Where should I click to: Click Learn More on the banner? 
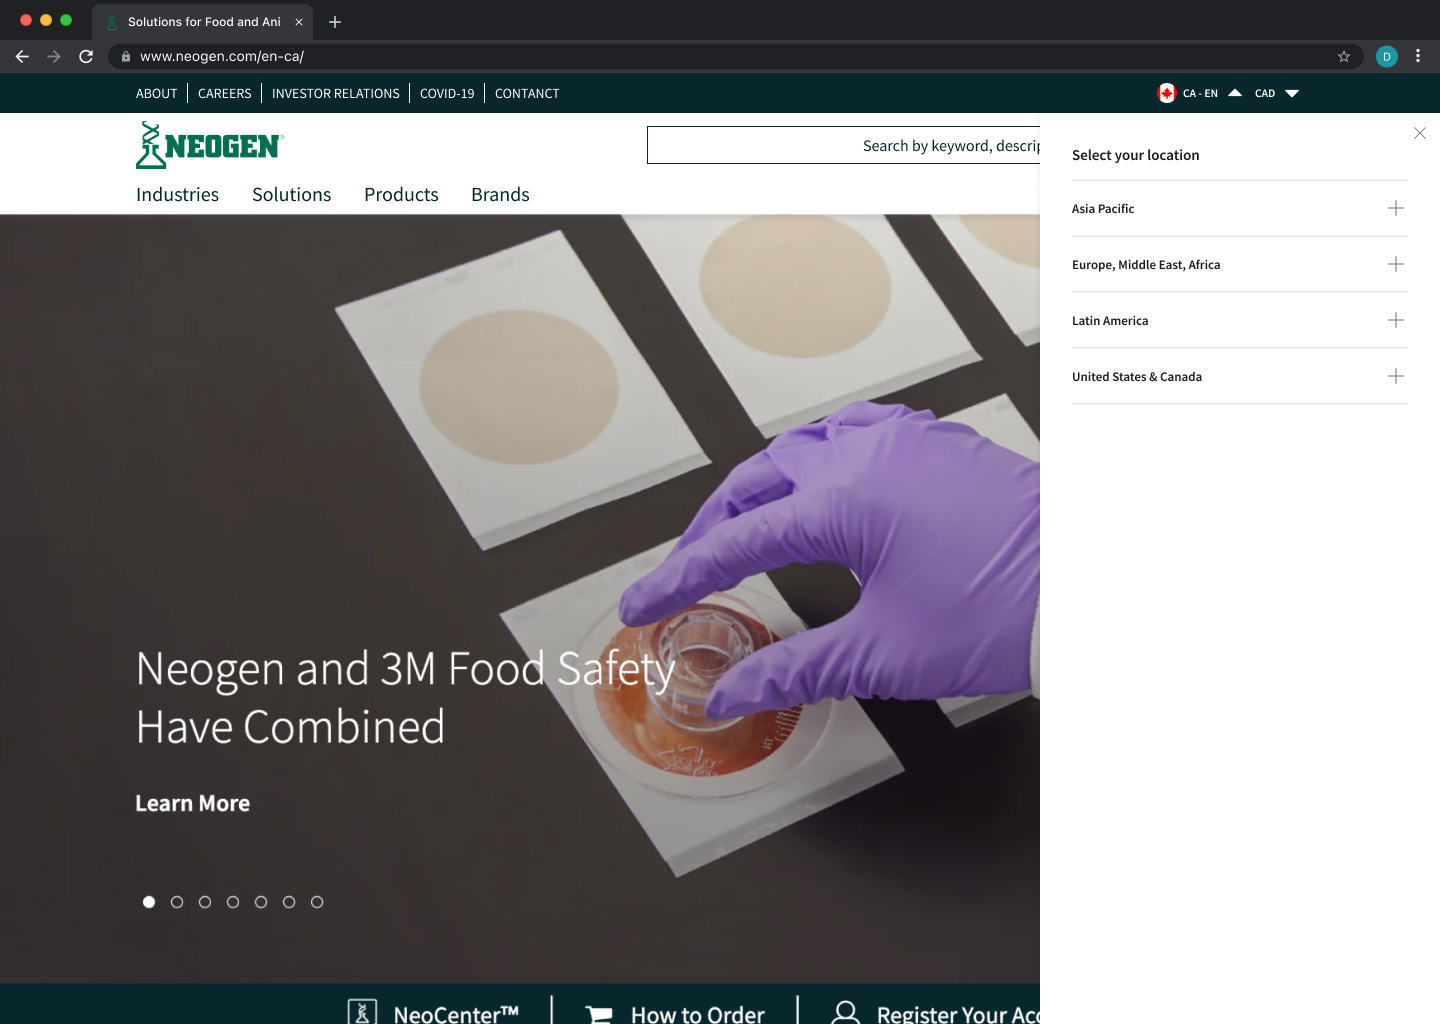tap(193, 804)
